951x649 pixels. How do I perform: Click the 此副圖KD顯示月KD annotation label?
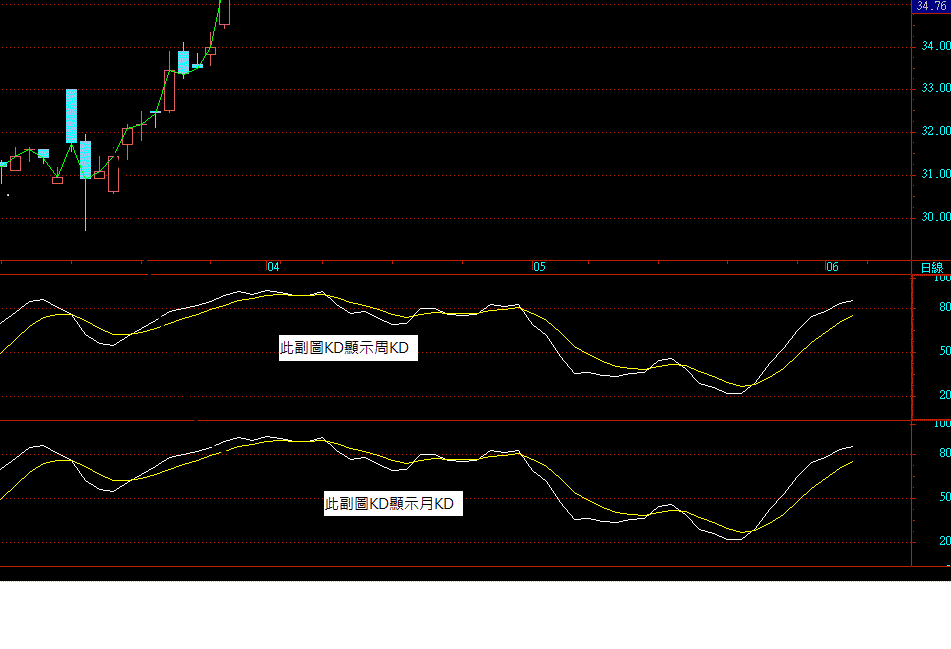coord(389,504)
